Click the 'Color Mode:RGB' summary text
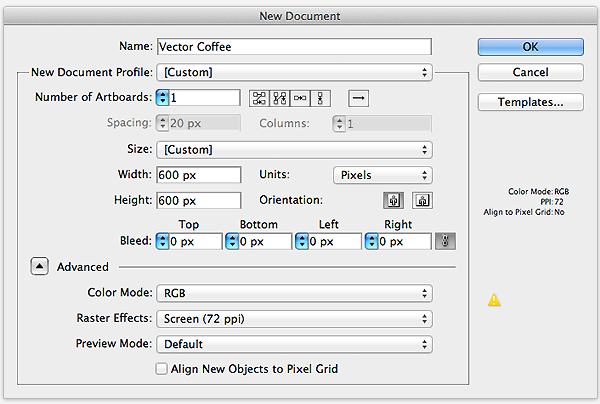 (538, 191)
